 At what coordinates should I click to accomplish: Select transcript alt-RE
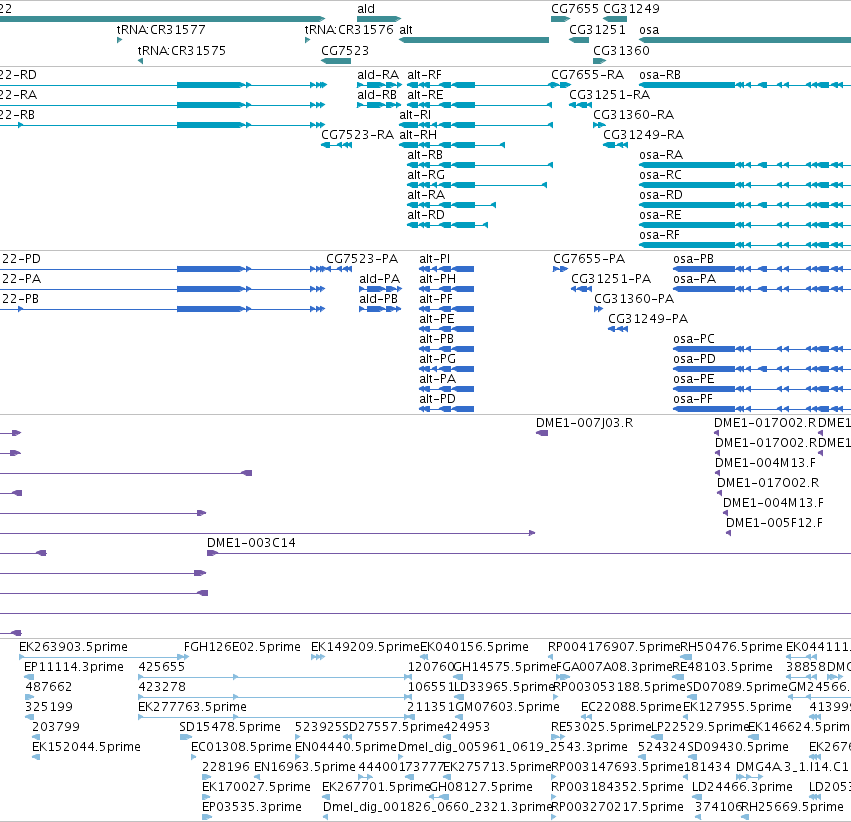425,95
